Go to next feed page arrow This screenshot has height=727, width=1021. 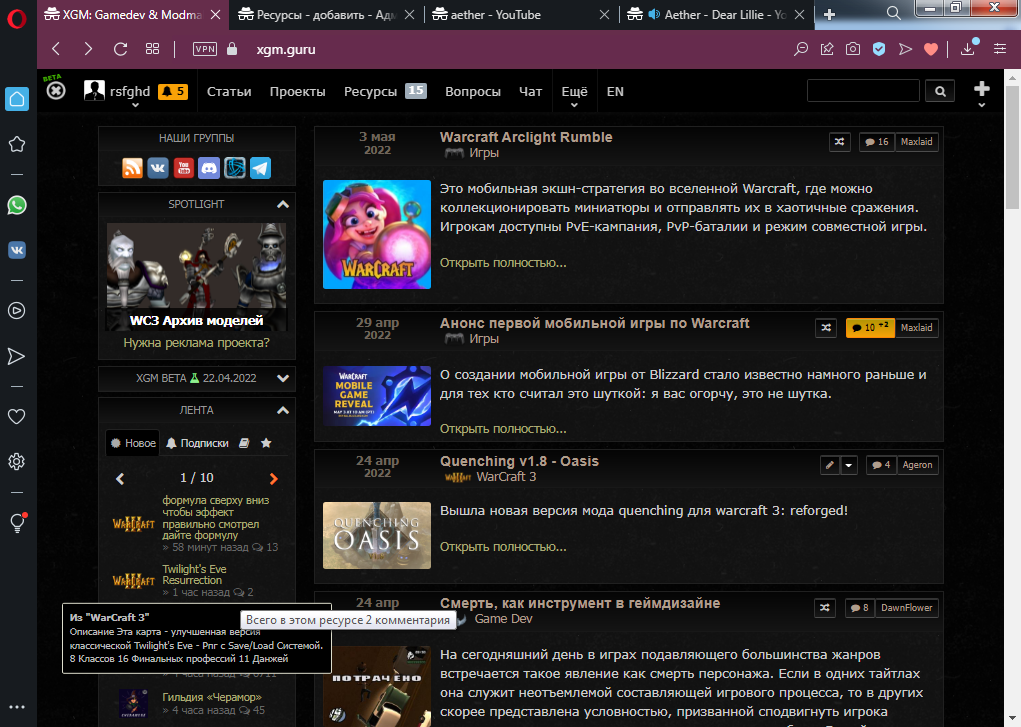273,479
